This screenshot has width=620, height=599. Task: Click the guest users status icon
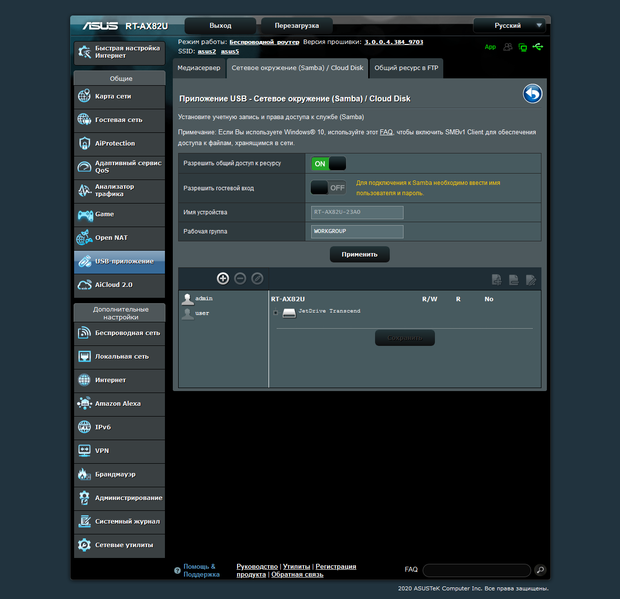[508, 47]
